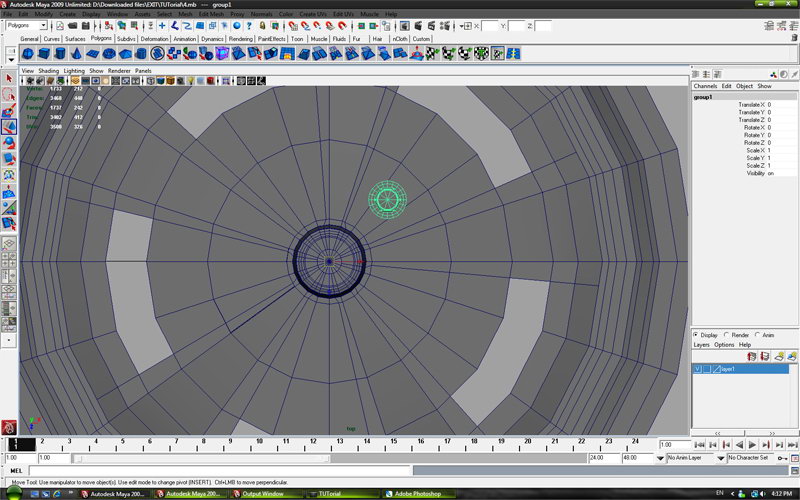The height and width of the screenshot is (500, 800).
Task: Click Options in the Layers panel
Action: [724, 345]
